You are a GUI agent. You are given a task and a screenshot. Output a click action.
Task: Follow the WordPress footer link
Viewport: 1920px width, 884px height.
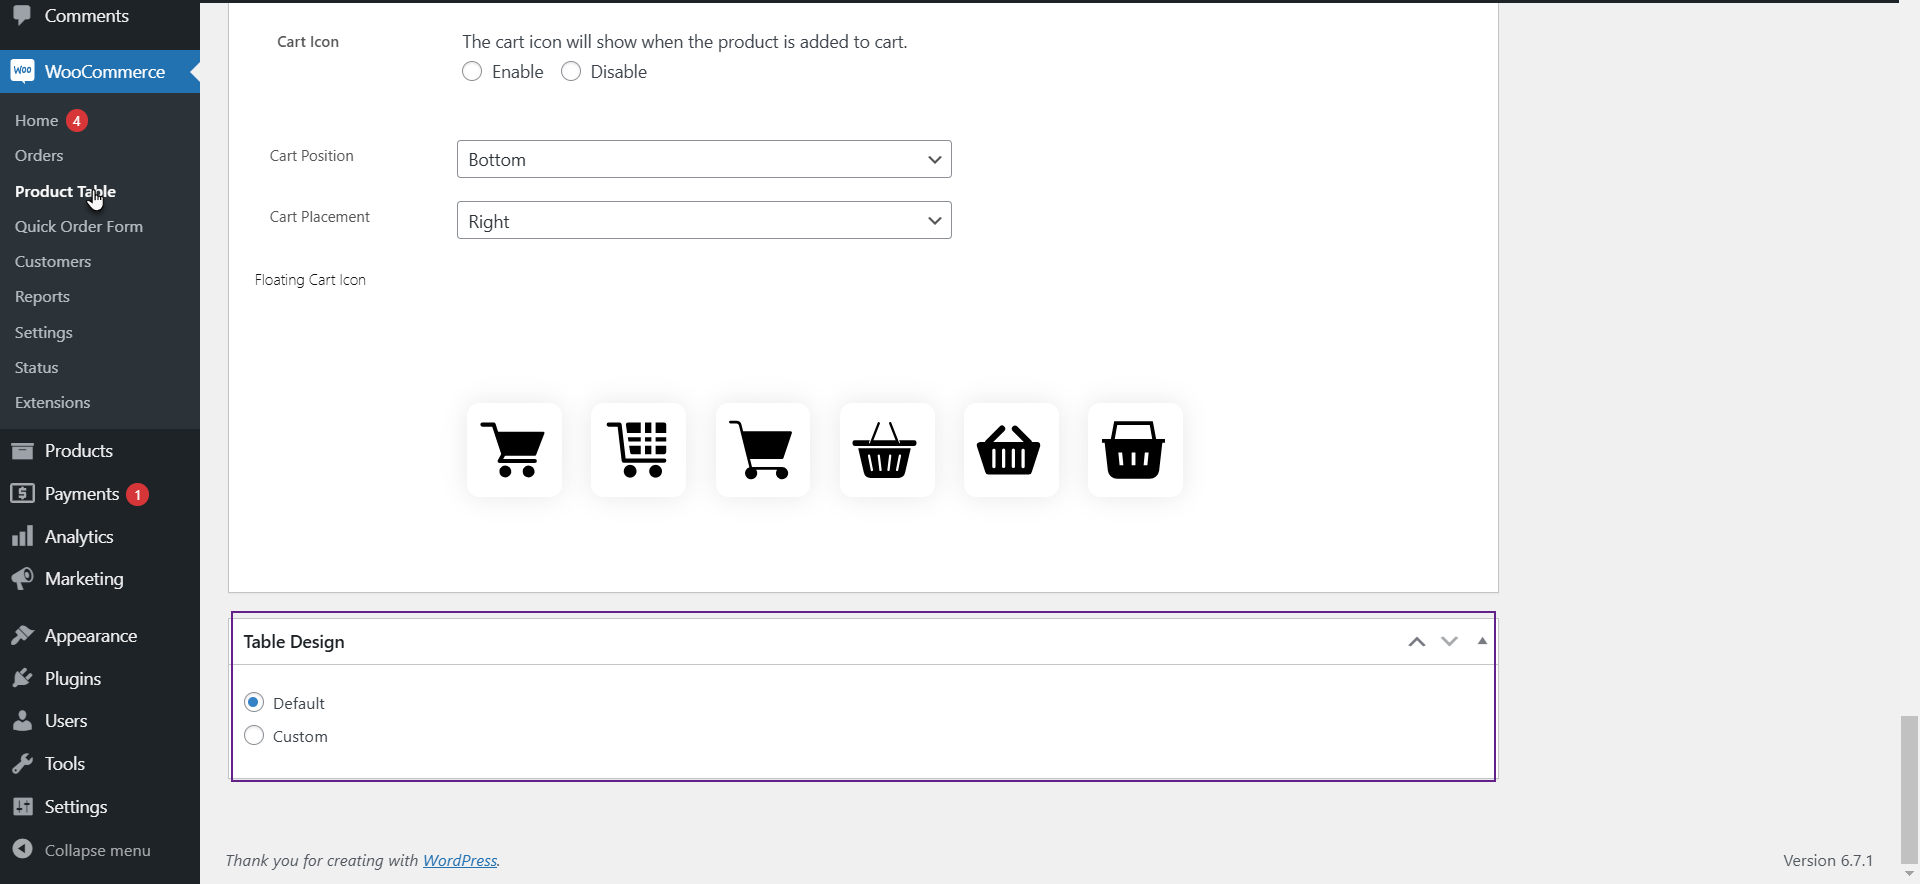460,860
